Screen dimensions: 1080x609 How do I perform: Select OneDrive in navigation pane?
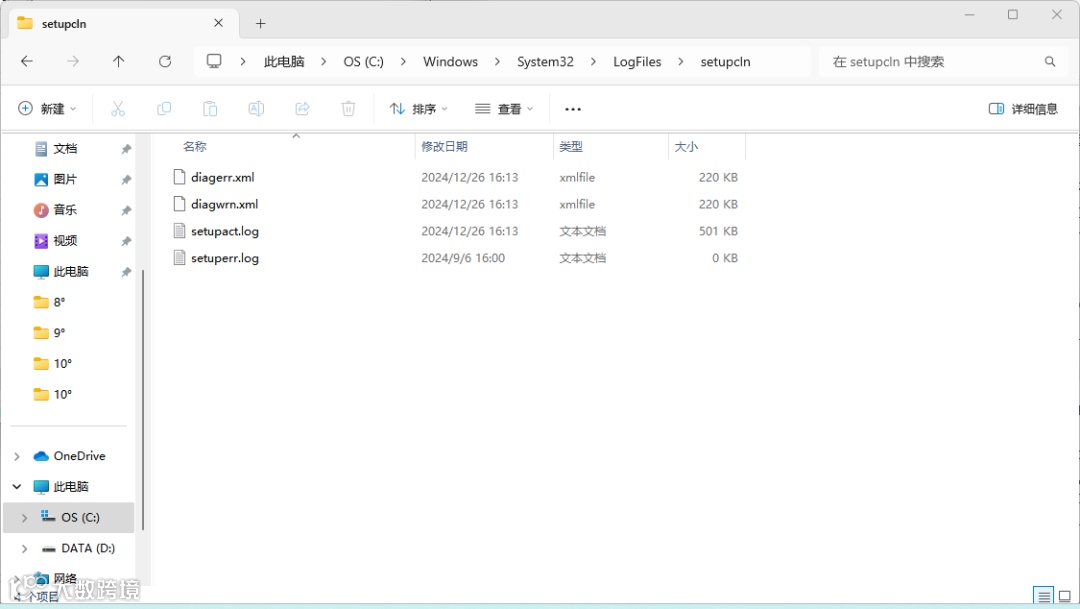pyautogui.click(x=79, y=456)
